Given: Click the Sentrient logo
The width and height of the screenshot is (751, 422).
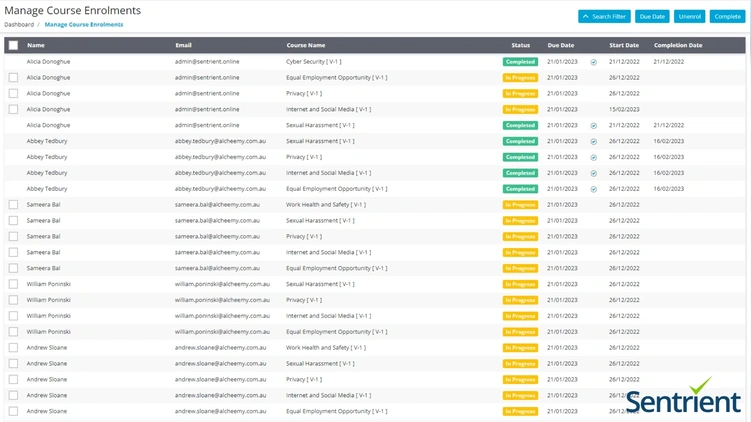Looking at the screenshot, I should click(x=684, y=399).
